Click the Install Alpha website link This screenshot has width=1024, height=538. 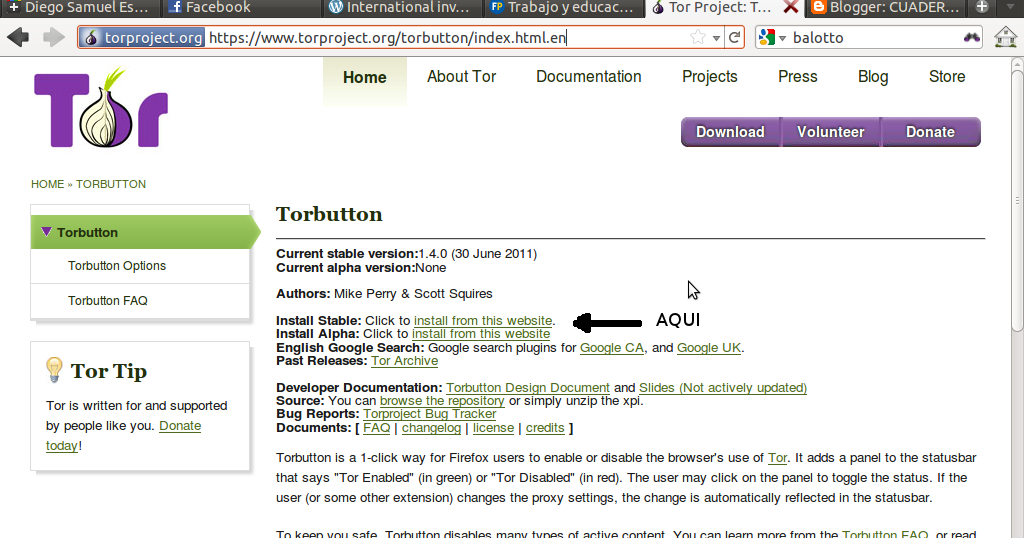click(x=481, y=334)
